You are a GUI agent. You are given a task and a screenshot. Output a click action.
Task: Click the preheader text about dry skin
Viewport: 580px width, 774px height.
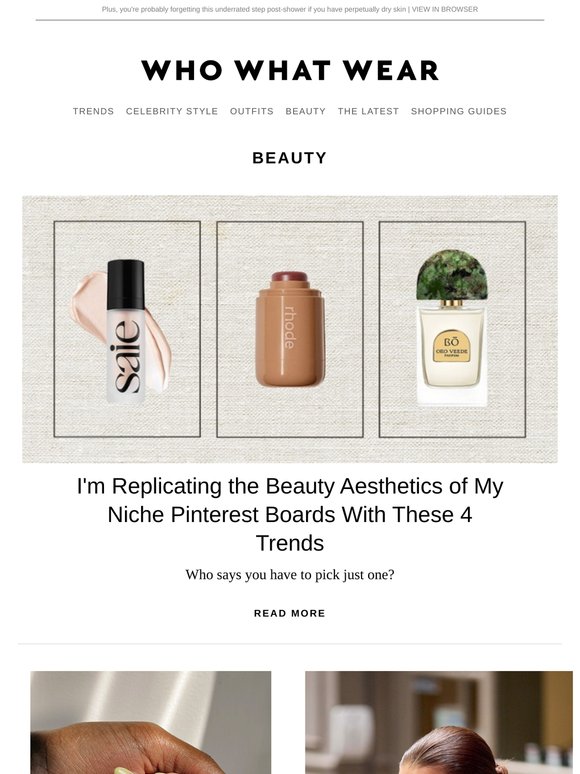(254, 9)
